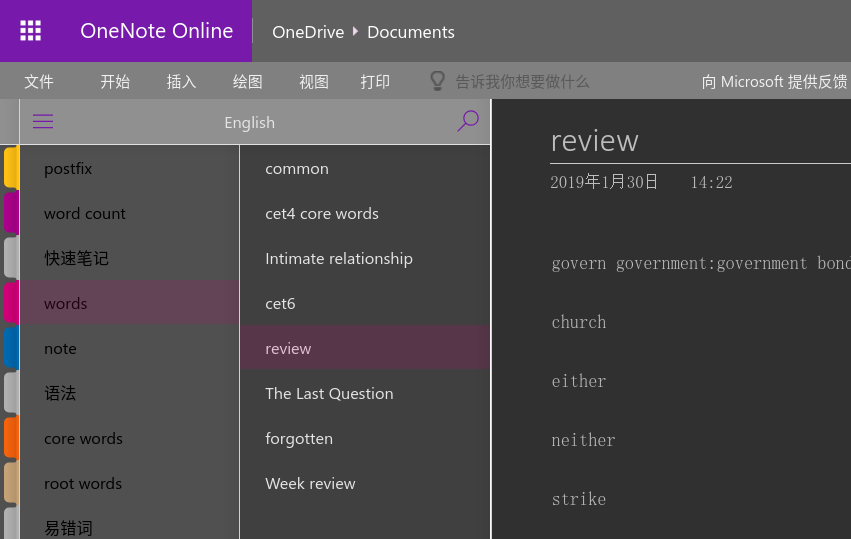Screen dimensions: 851x539
Task: Select the word count section
Action: pos(129,213)
